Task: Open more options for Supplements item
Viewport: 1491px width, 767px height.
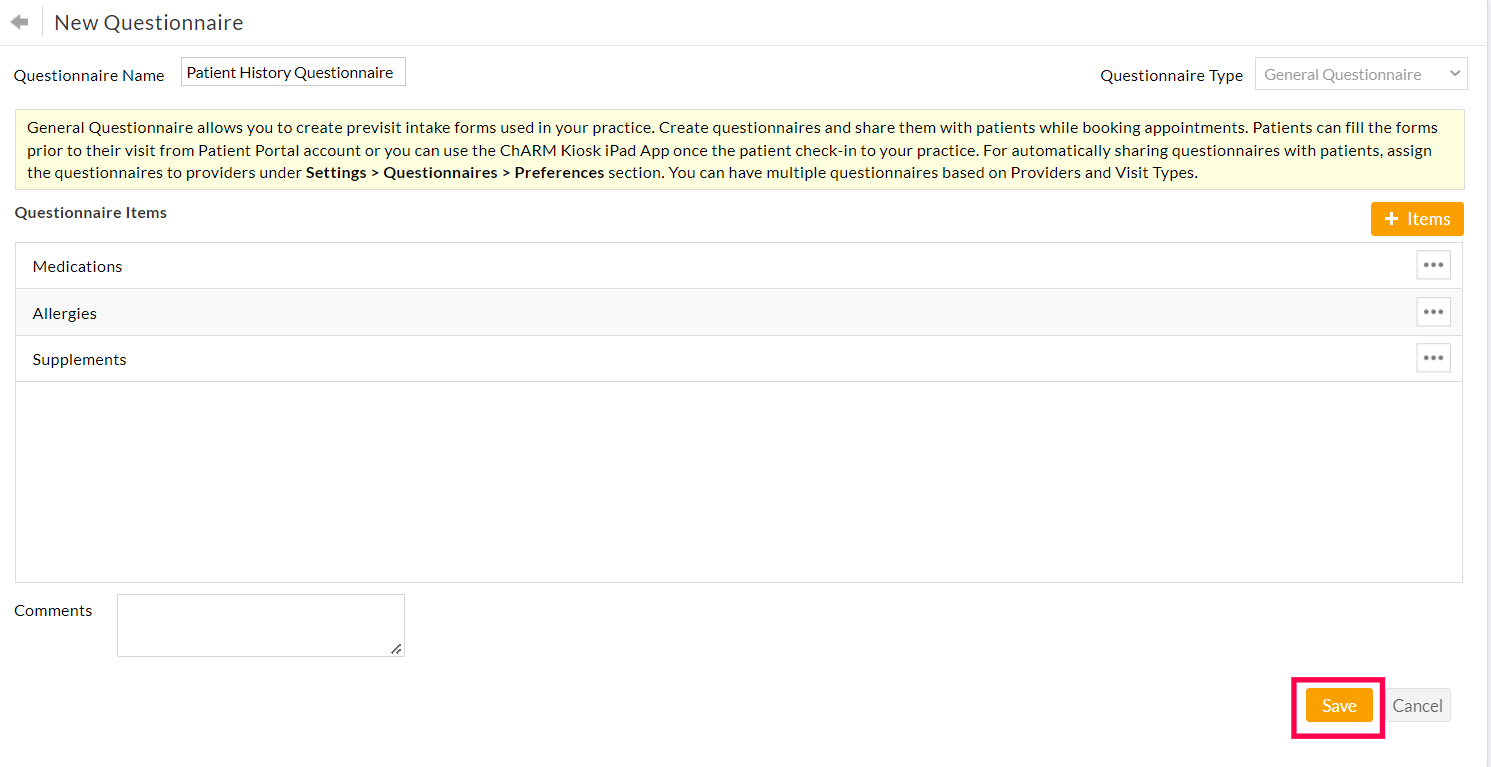Action: pyautogui.click(x=1433, y=358)
